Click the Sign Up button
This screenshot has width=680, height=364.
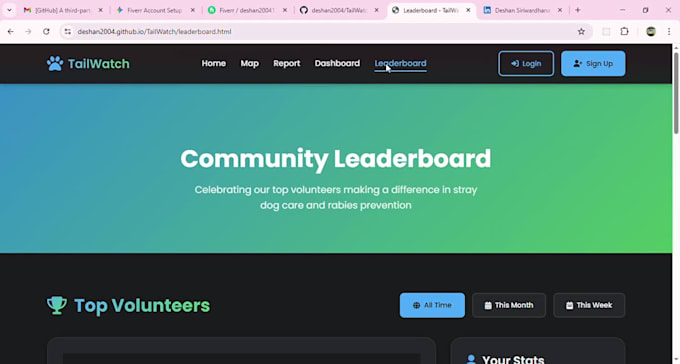pos(593,64)
